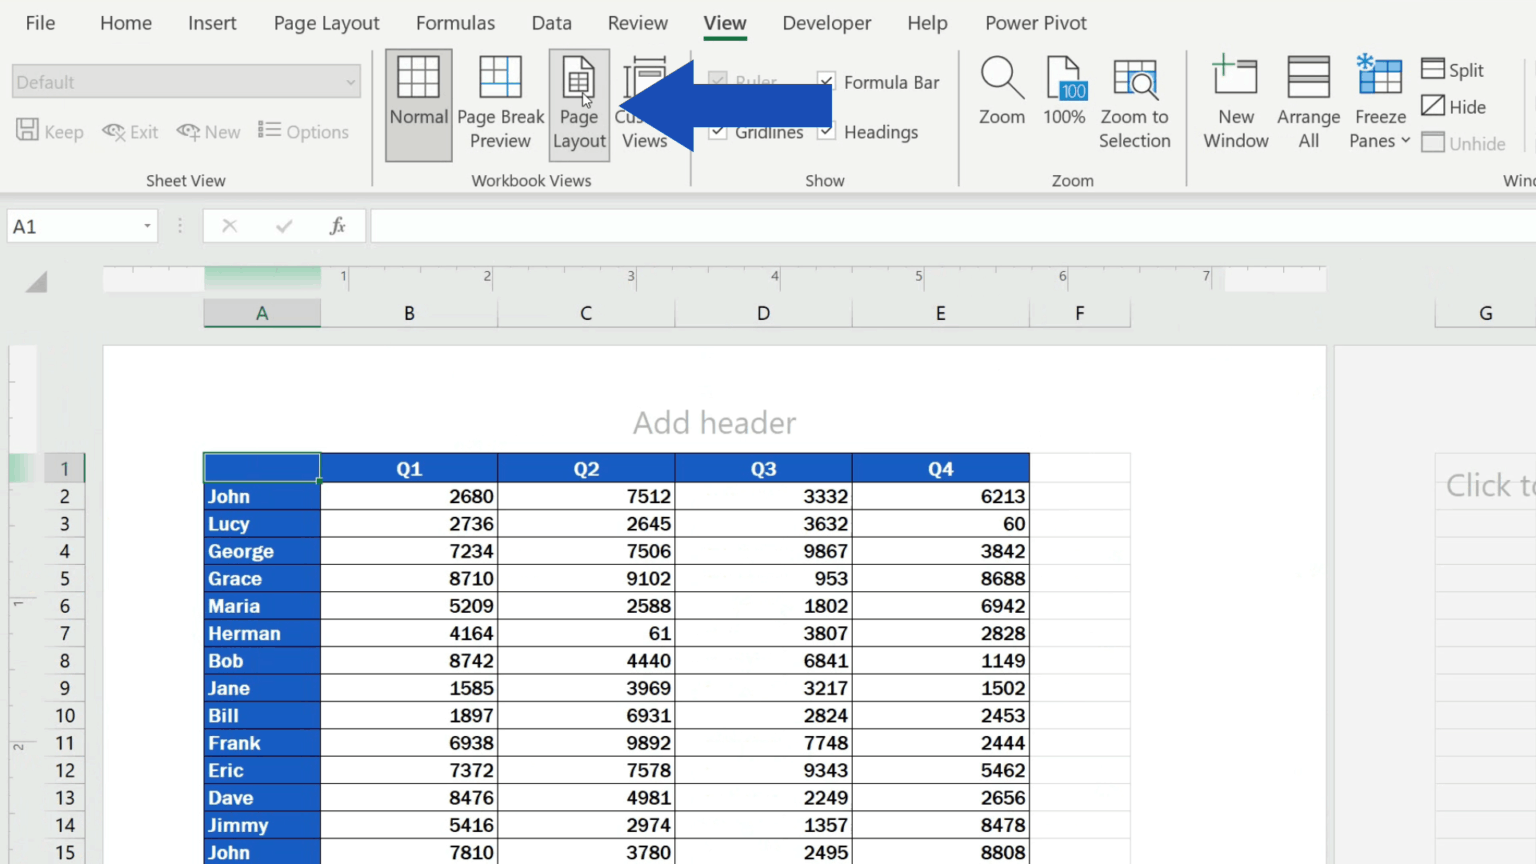Uncheck the Headings checkbox
Screen dimensions: 1536x864
[x=826, y=131]
